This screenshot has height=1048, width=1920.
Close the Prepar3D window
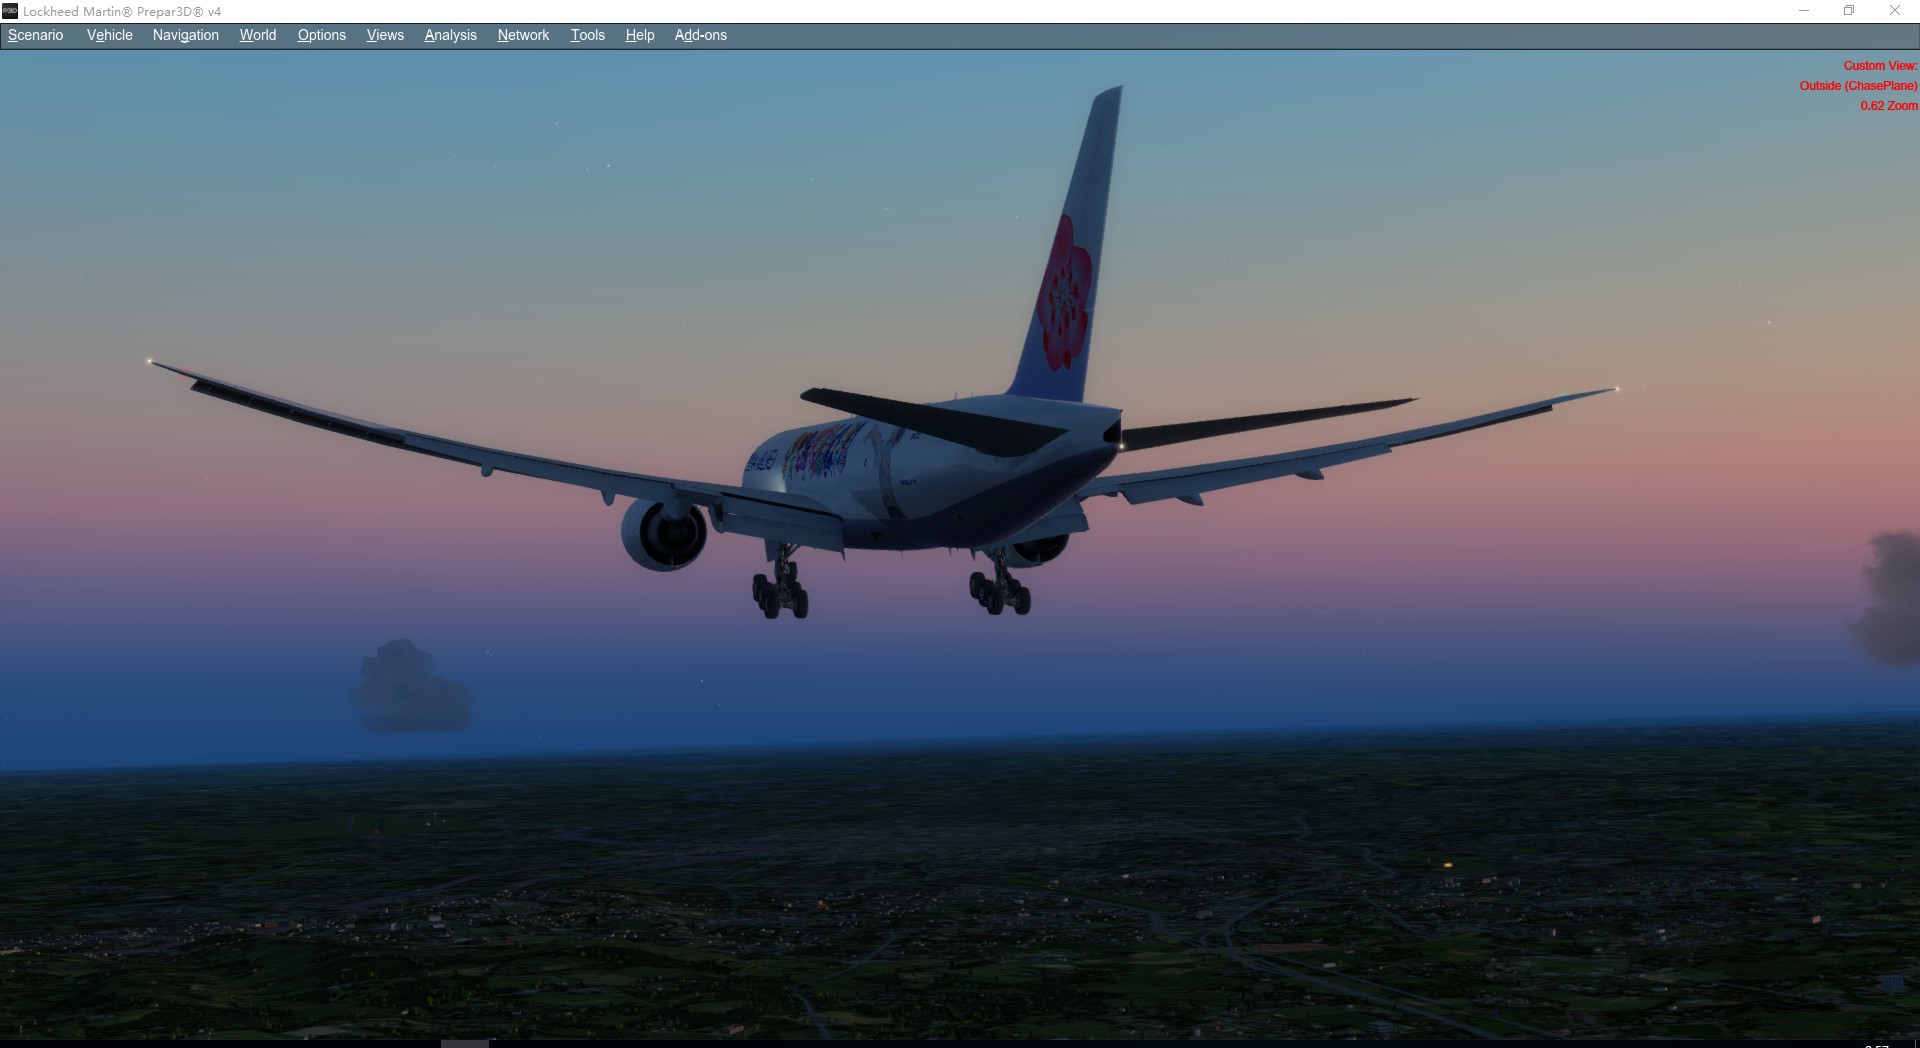click(x=1895, y=11)
